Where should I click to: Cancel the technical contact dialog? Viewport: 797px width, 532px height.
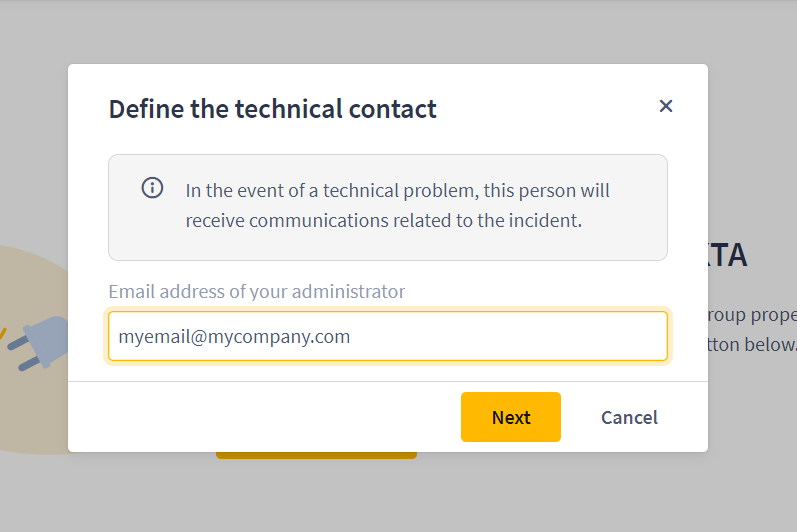click(629, 418)
